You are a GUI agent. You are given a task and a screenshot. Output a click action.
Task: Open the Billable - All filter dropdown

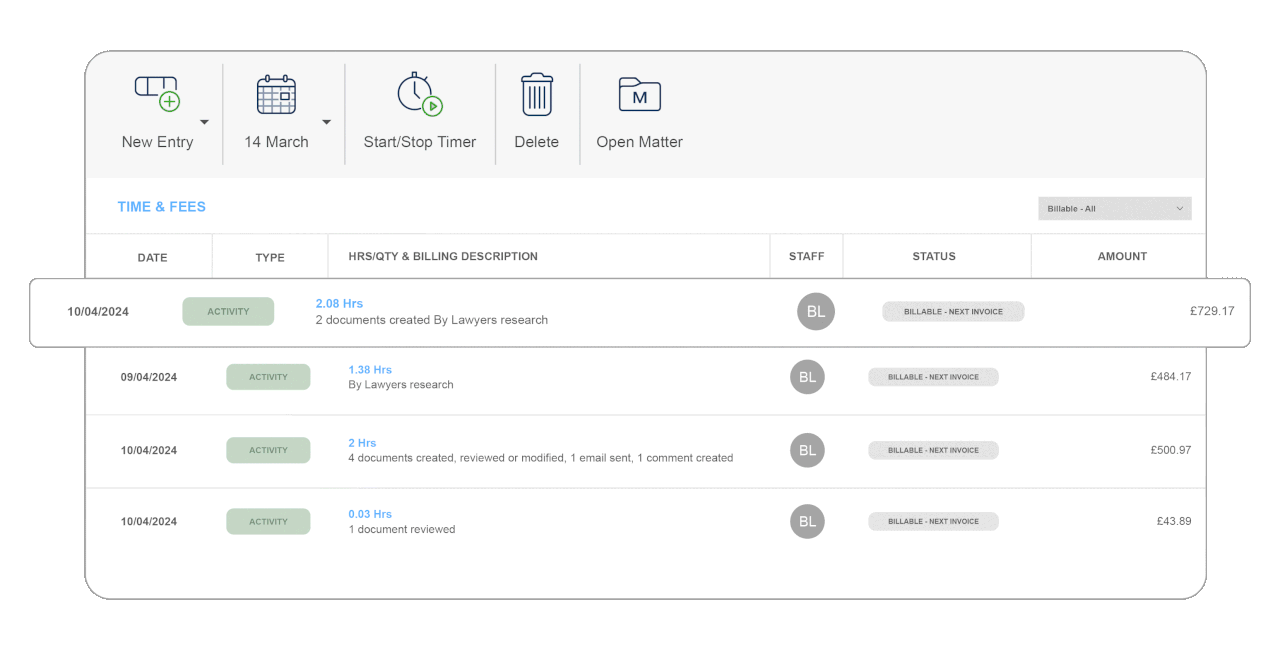(1114, 208)
